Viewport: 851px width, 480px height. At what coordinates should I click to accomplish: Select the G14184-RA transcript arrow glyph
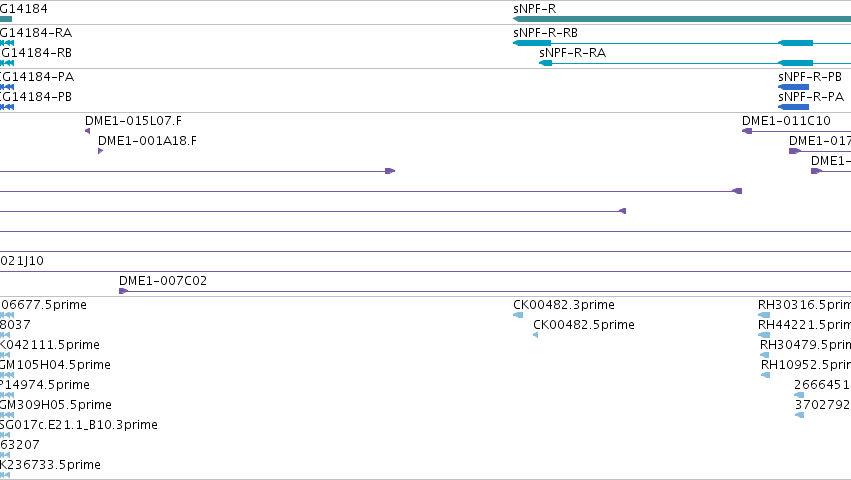tap(7, 43)
